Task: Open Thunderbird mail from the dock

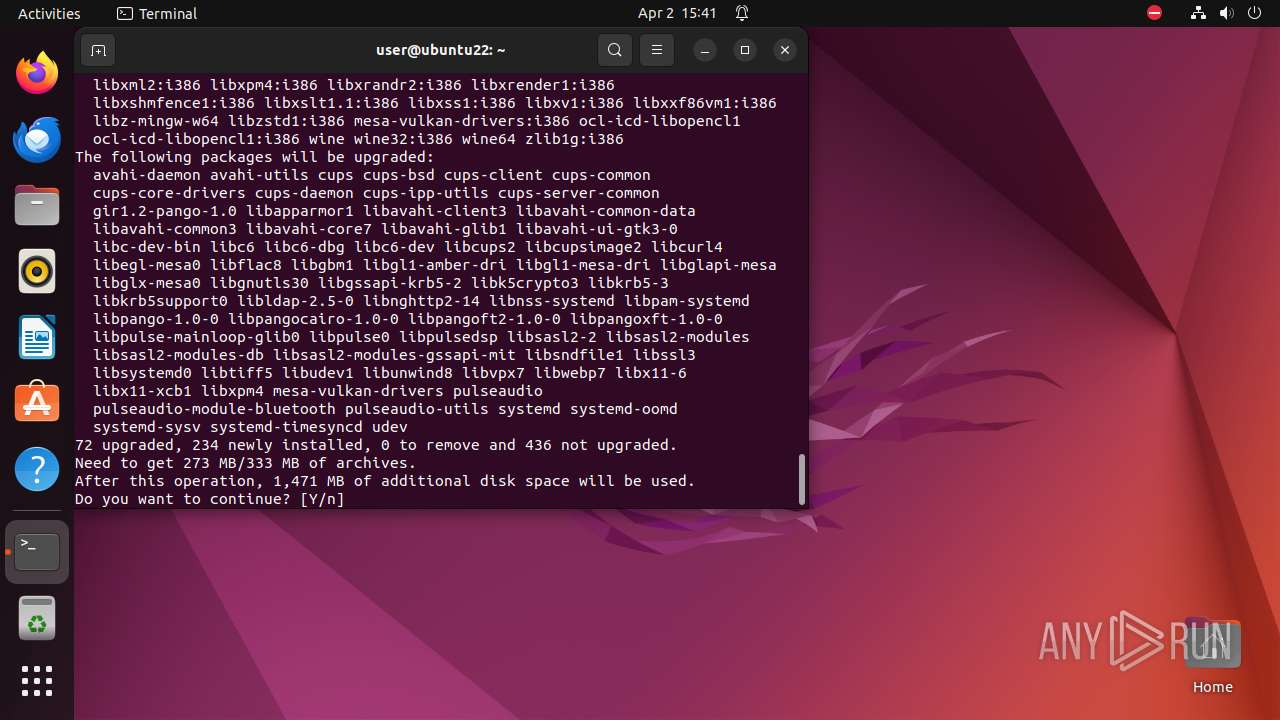Action: point(37,139)
